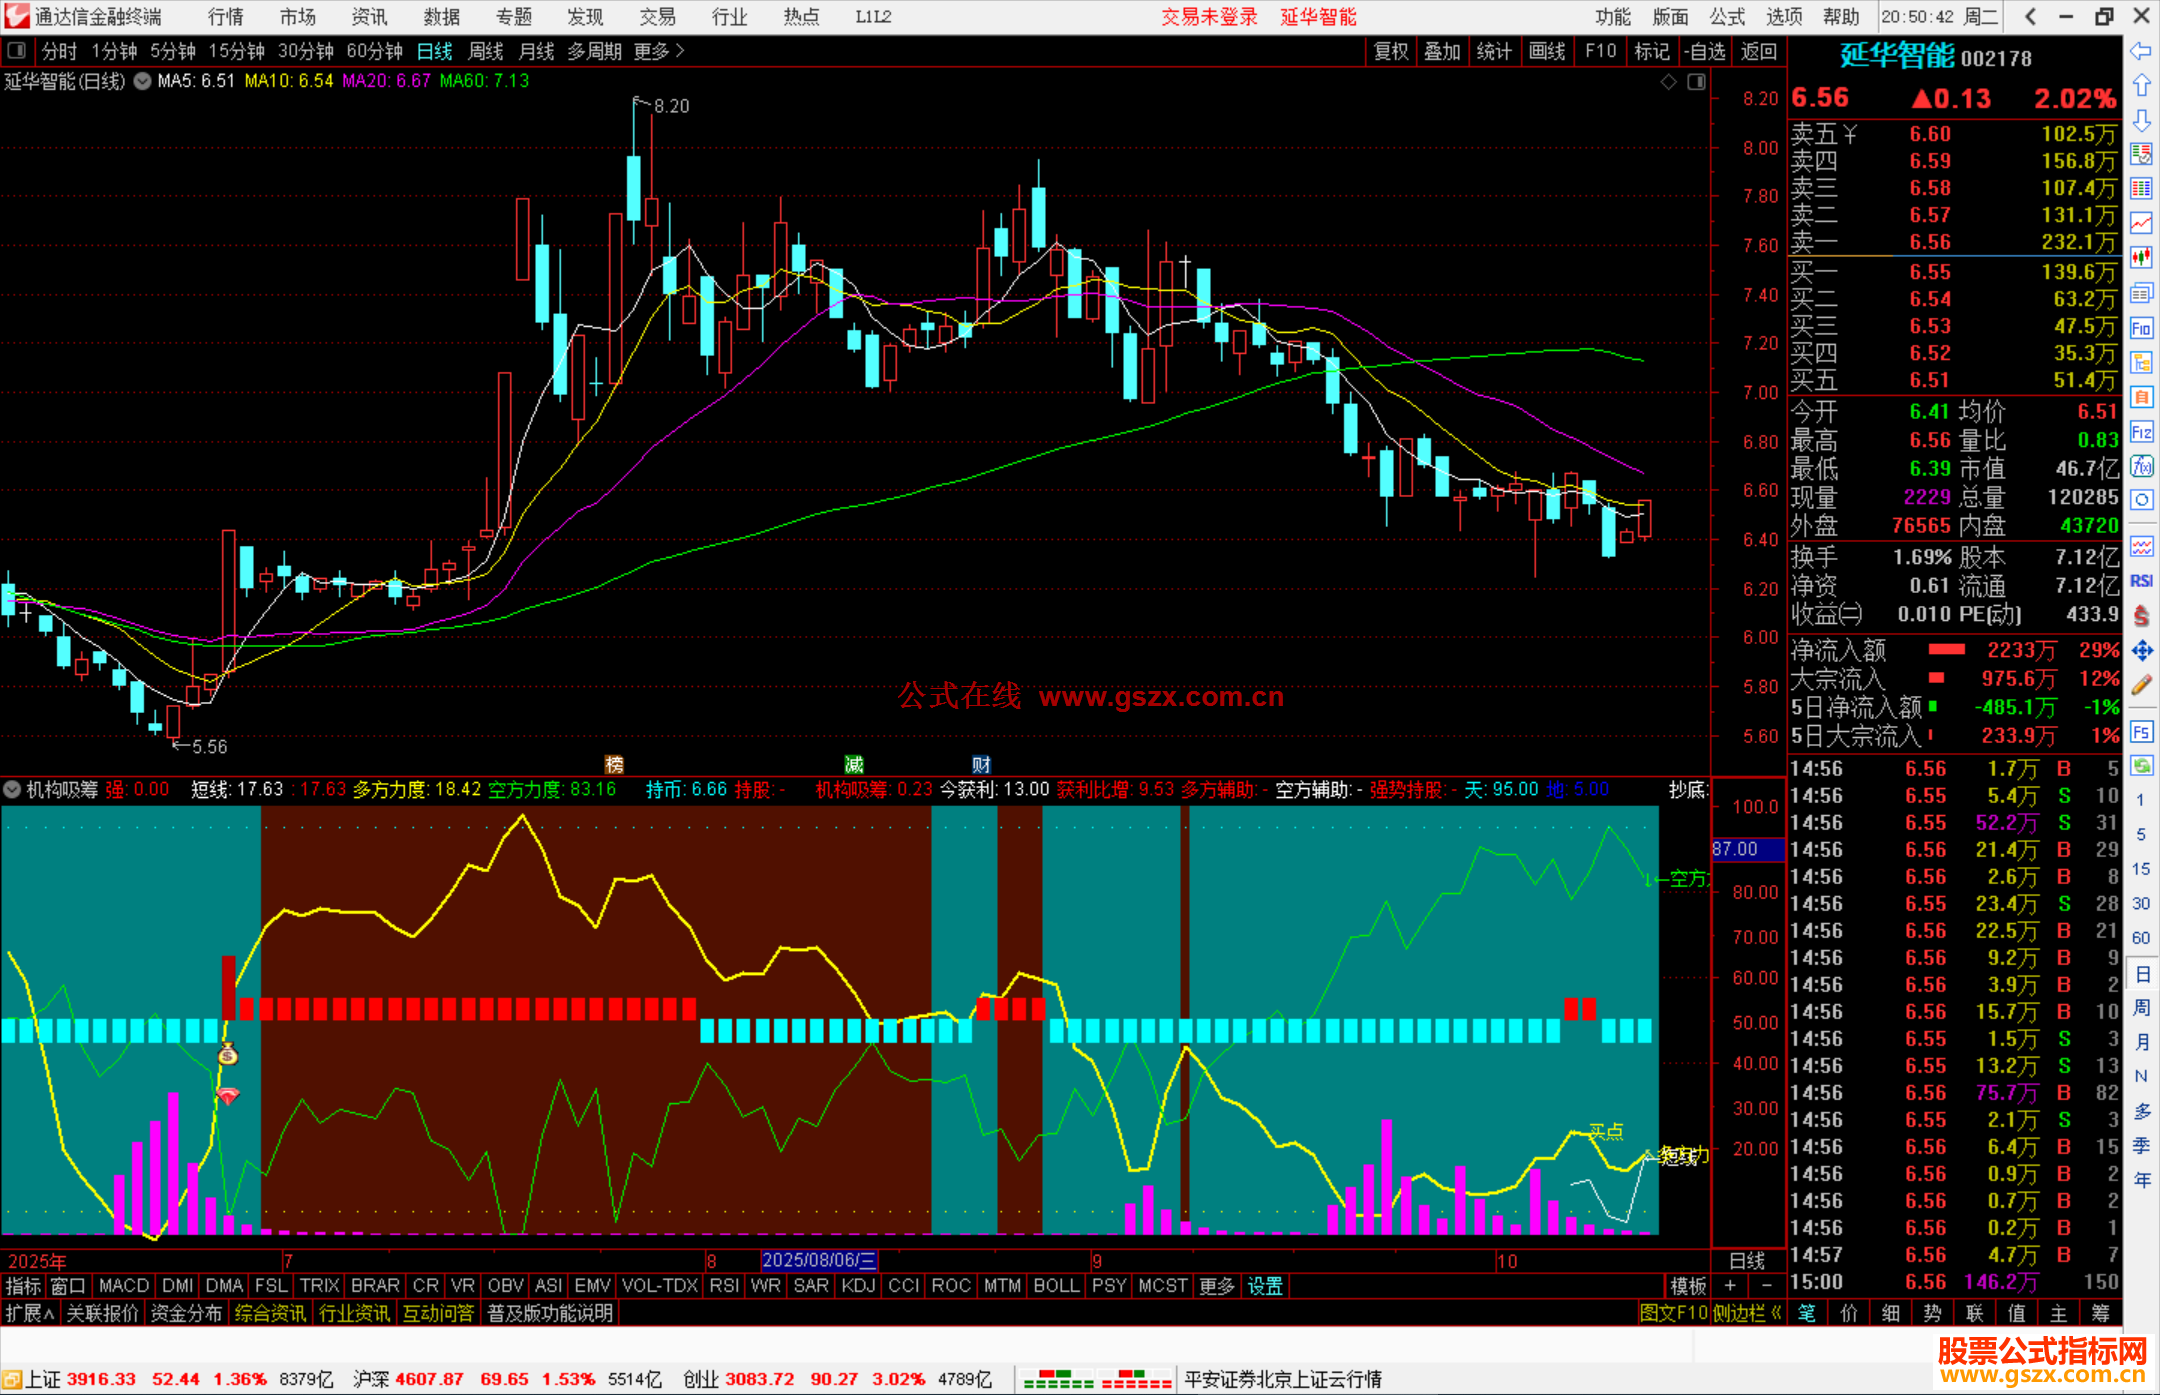This screenshot has width=2160, height=1395.
Task: Toggle the 延华智能(日线) MA round button
Action: 143,82
